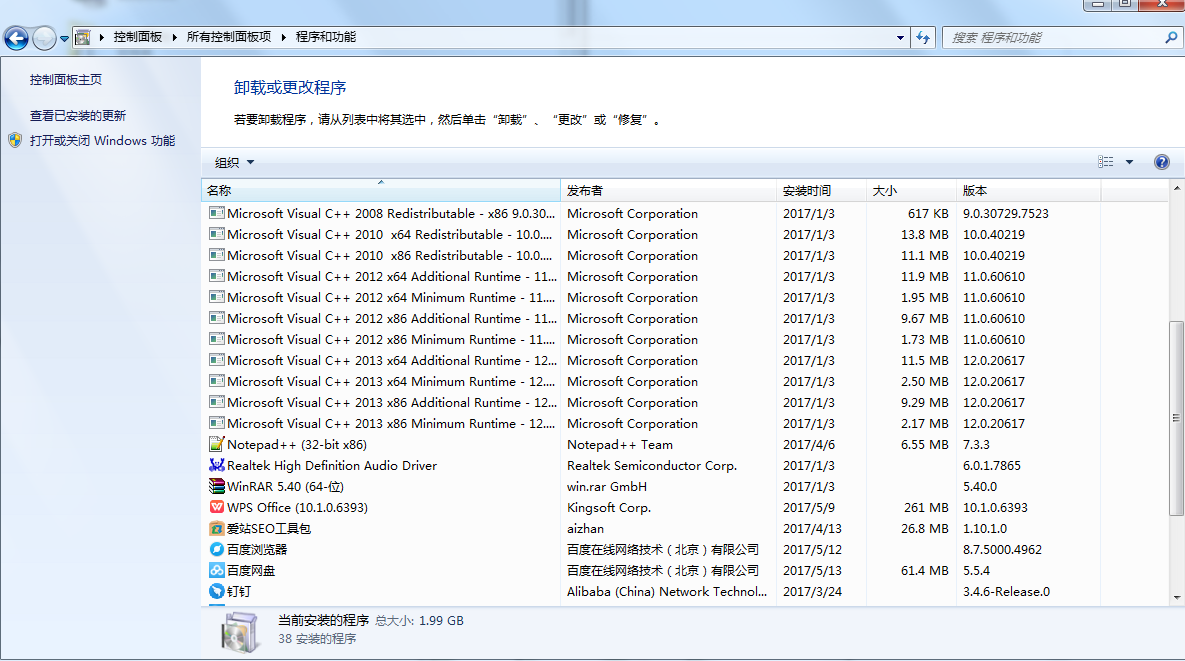The image size is (1185, 661).
Task: Select Visual C++ 2012 x86 Additional Runtime icon
Action: pyautogui.click(x=217, y=318)
